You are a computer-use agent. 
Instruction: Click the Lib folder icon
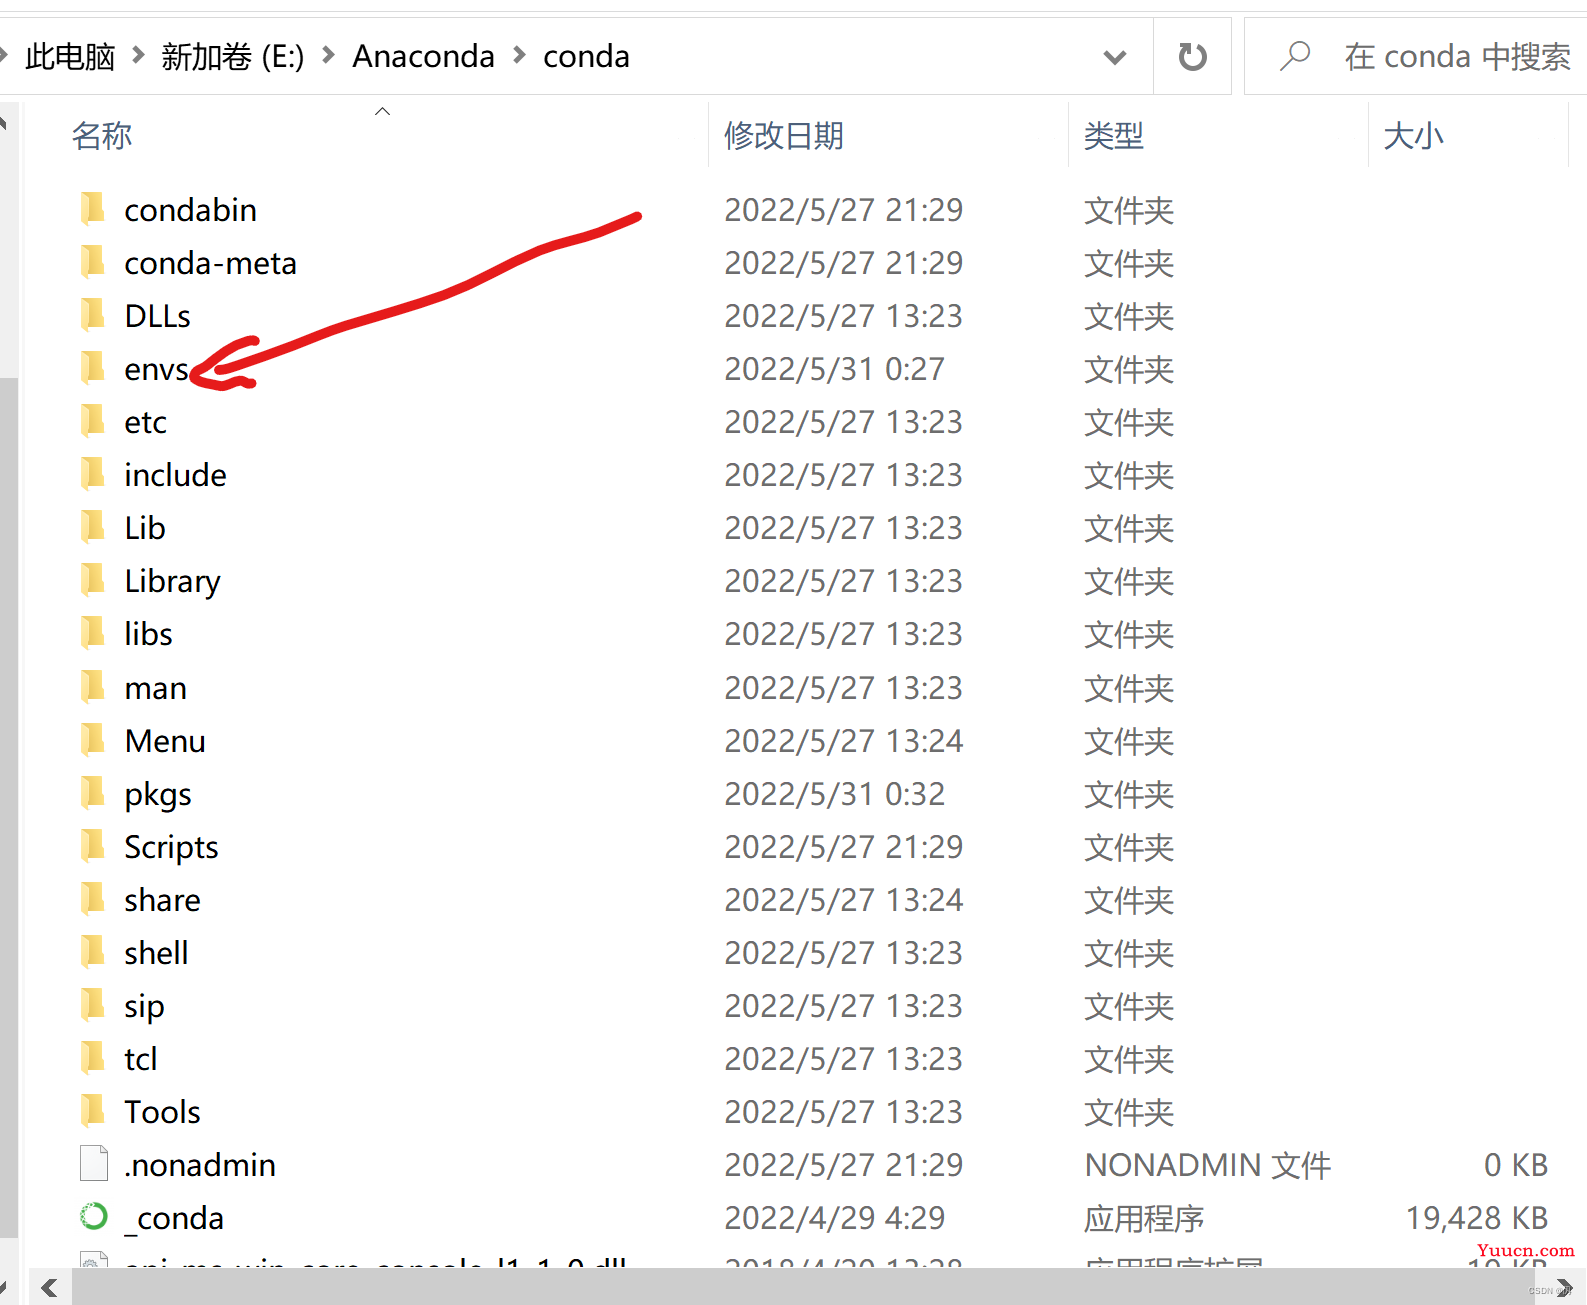(x=92, y=527)
